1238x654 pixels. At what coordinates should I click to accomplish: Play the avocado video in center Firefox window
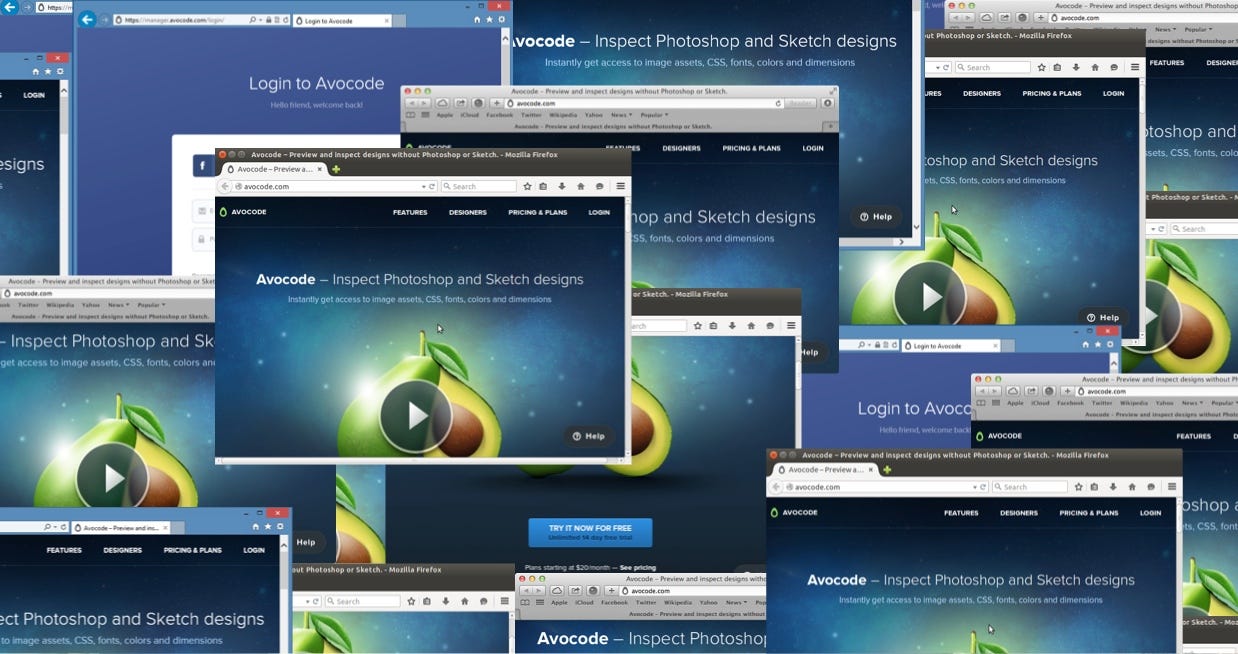click(416, 416)
